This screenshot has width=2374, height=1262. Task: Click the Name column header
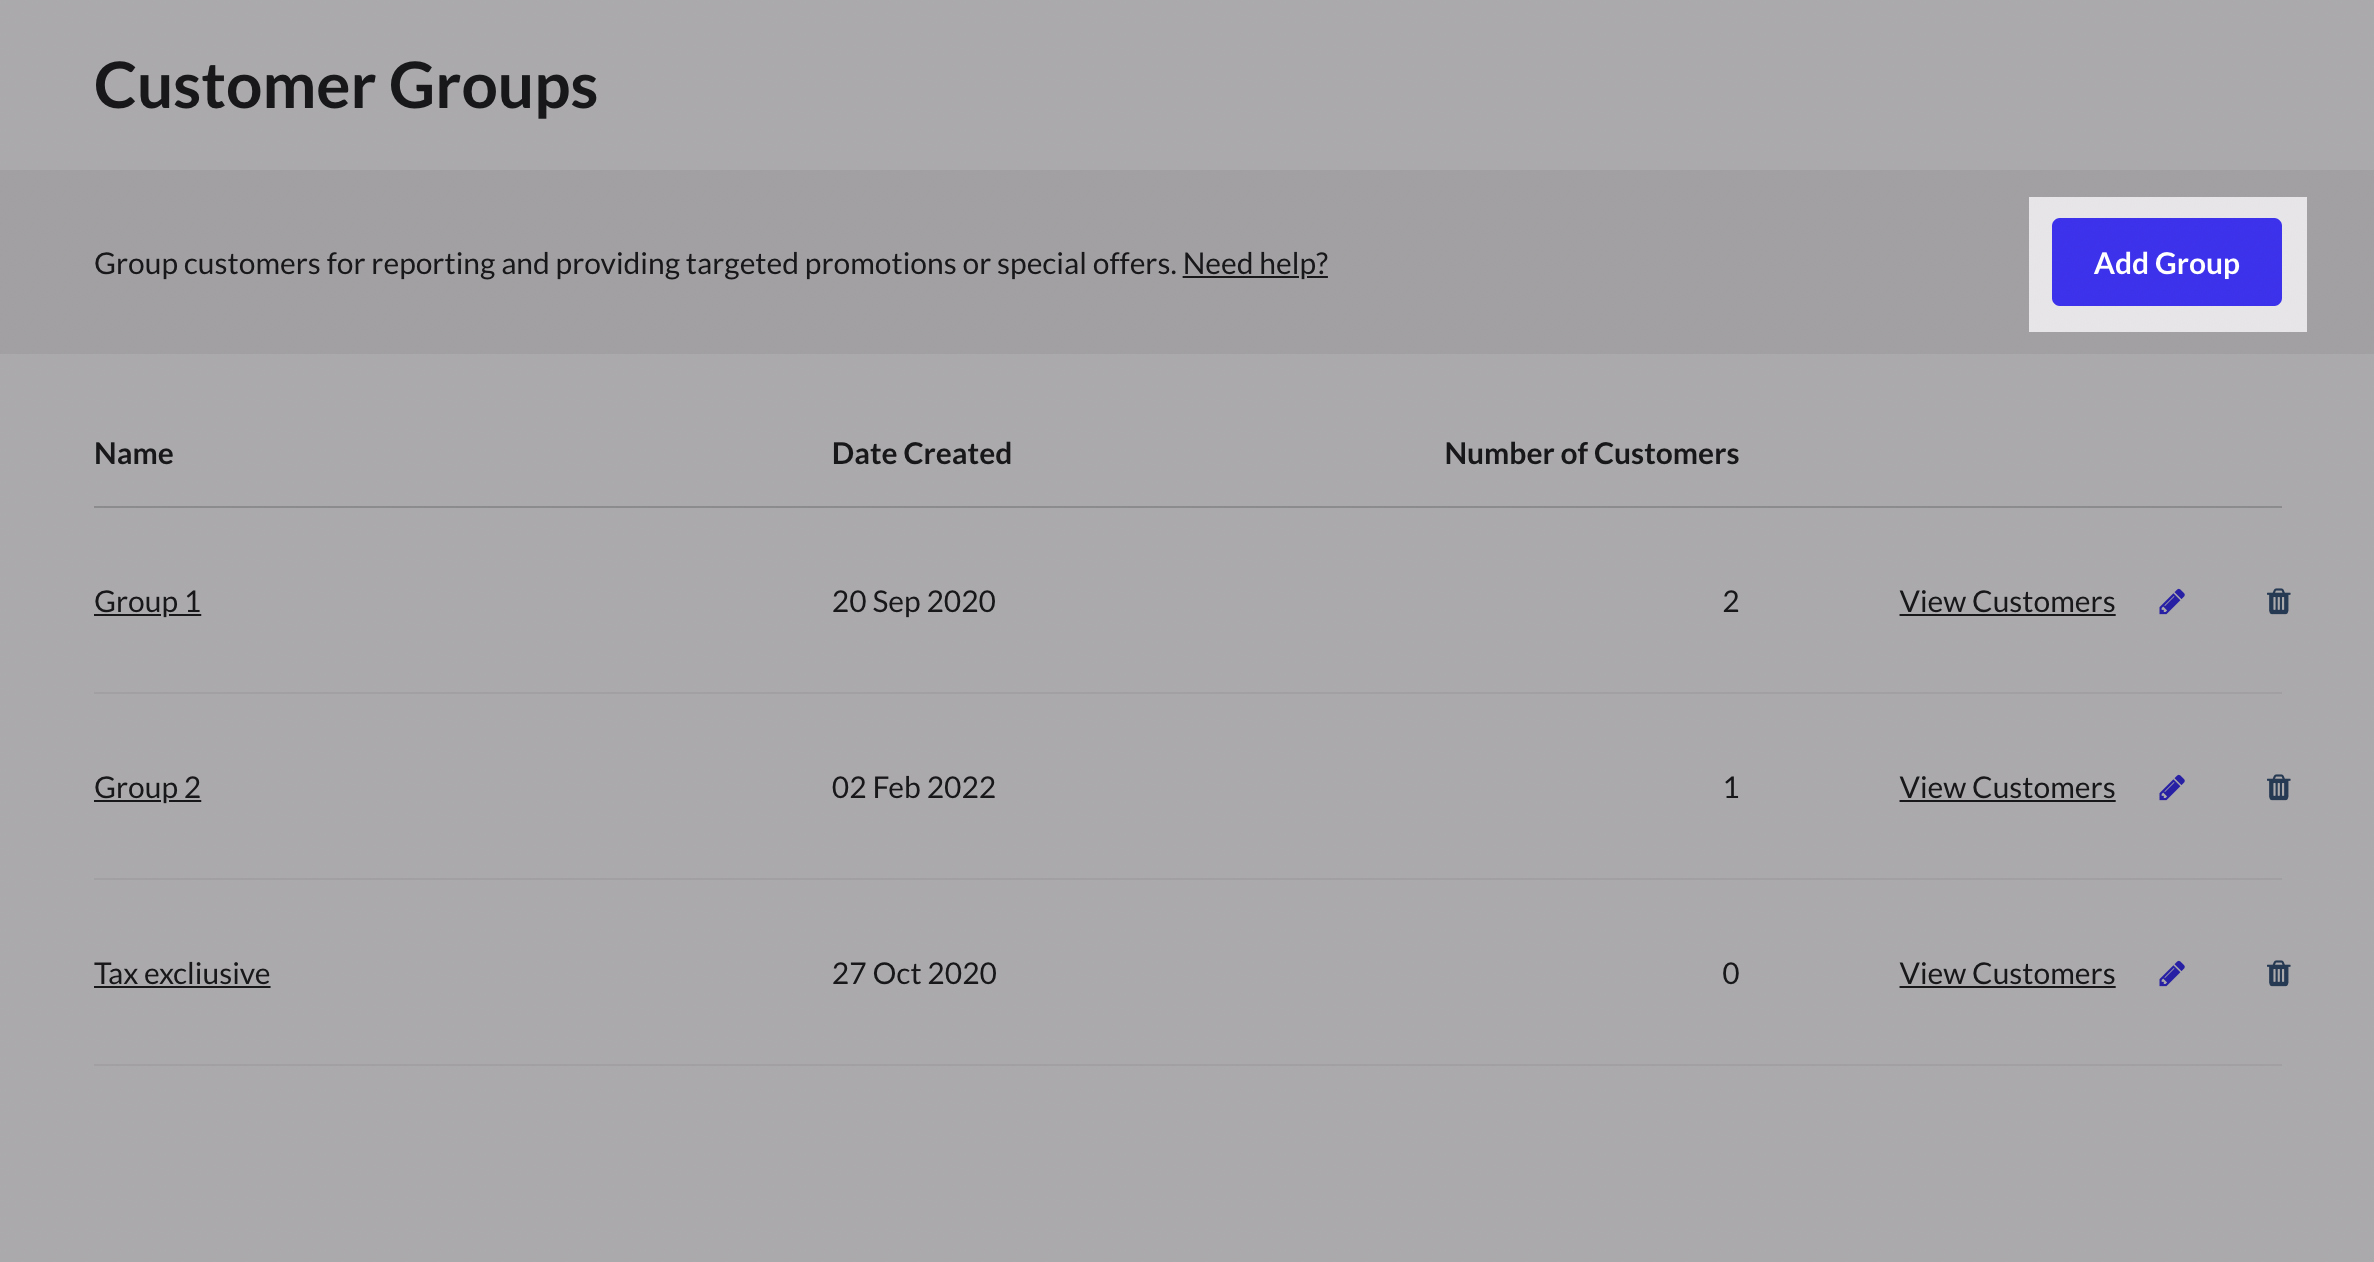click(134, 453)
